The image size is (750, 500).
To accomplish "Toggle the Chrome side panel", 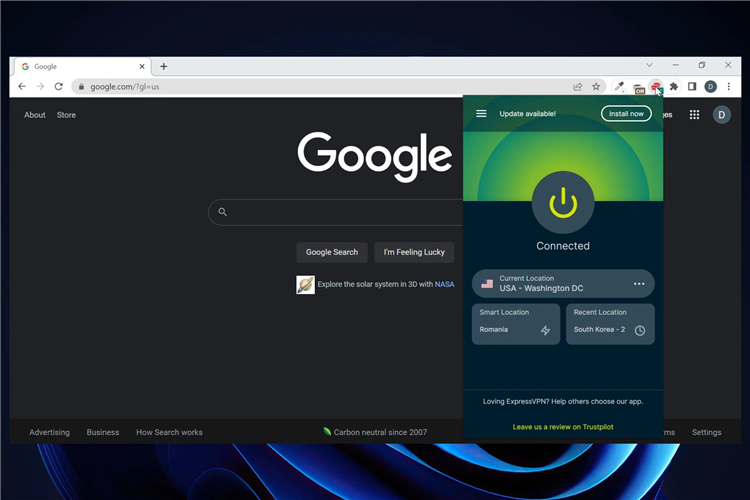I will 692,87.
